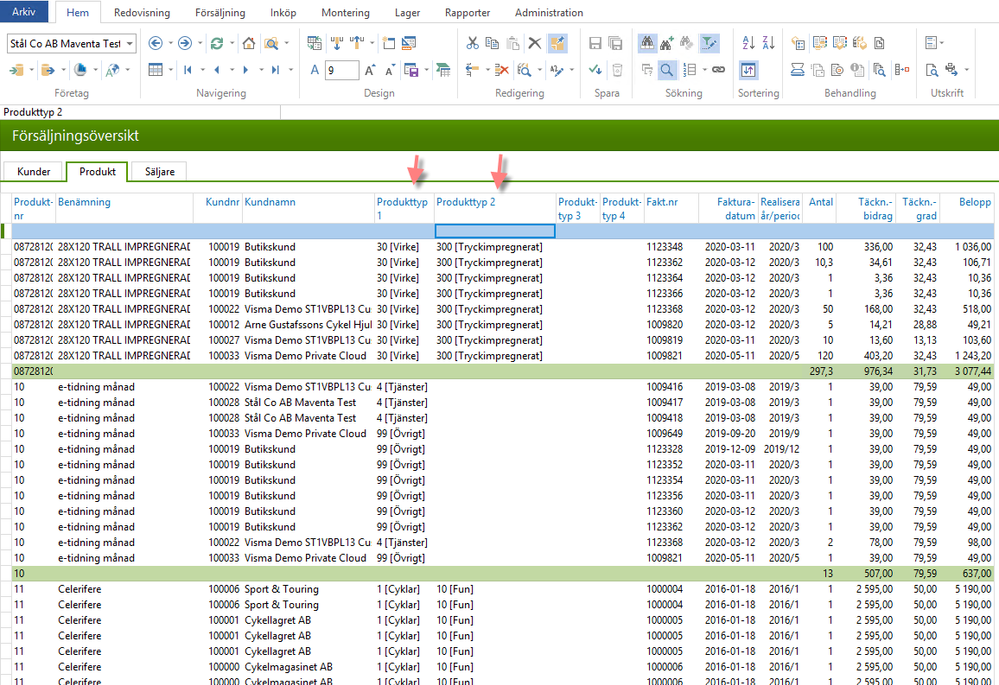Click the delete X icon in Redigering

click(534, 44)
